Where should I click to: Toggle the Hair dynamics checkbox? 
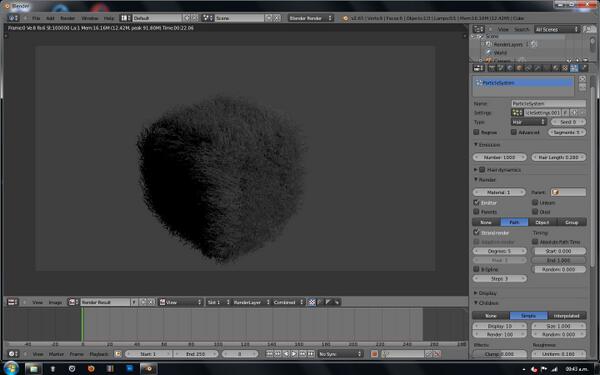point(482,170)
